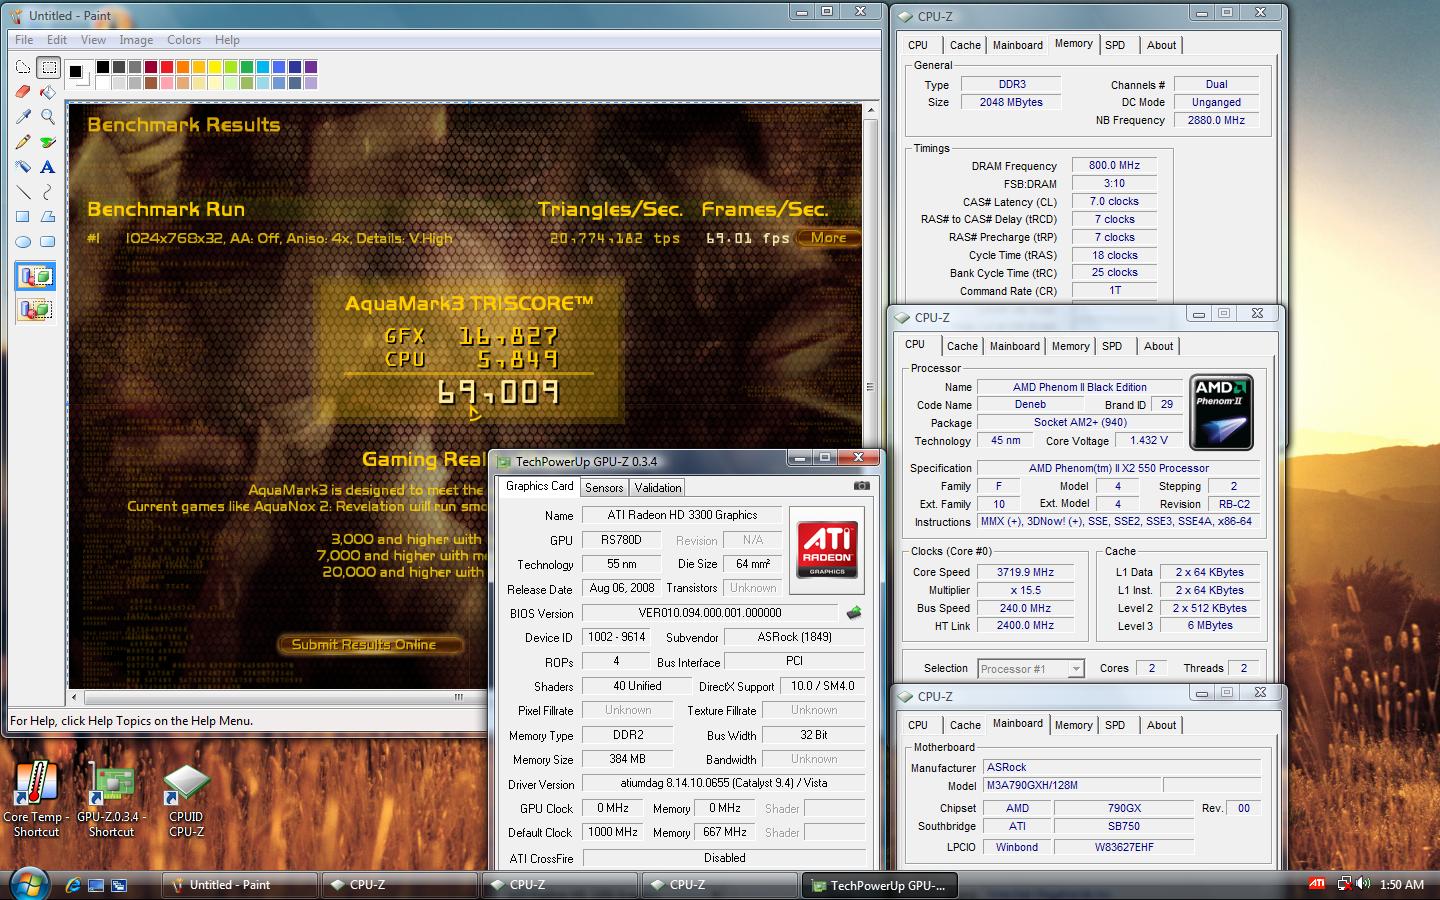Image resolution: width=1440 pixels, height=900 pixels.
Task: Pick the yellow color swatch in palette
Action: point(214,67)
